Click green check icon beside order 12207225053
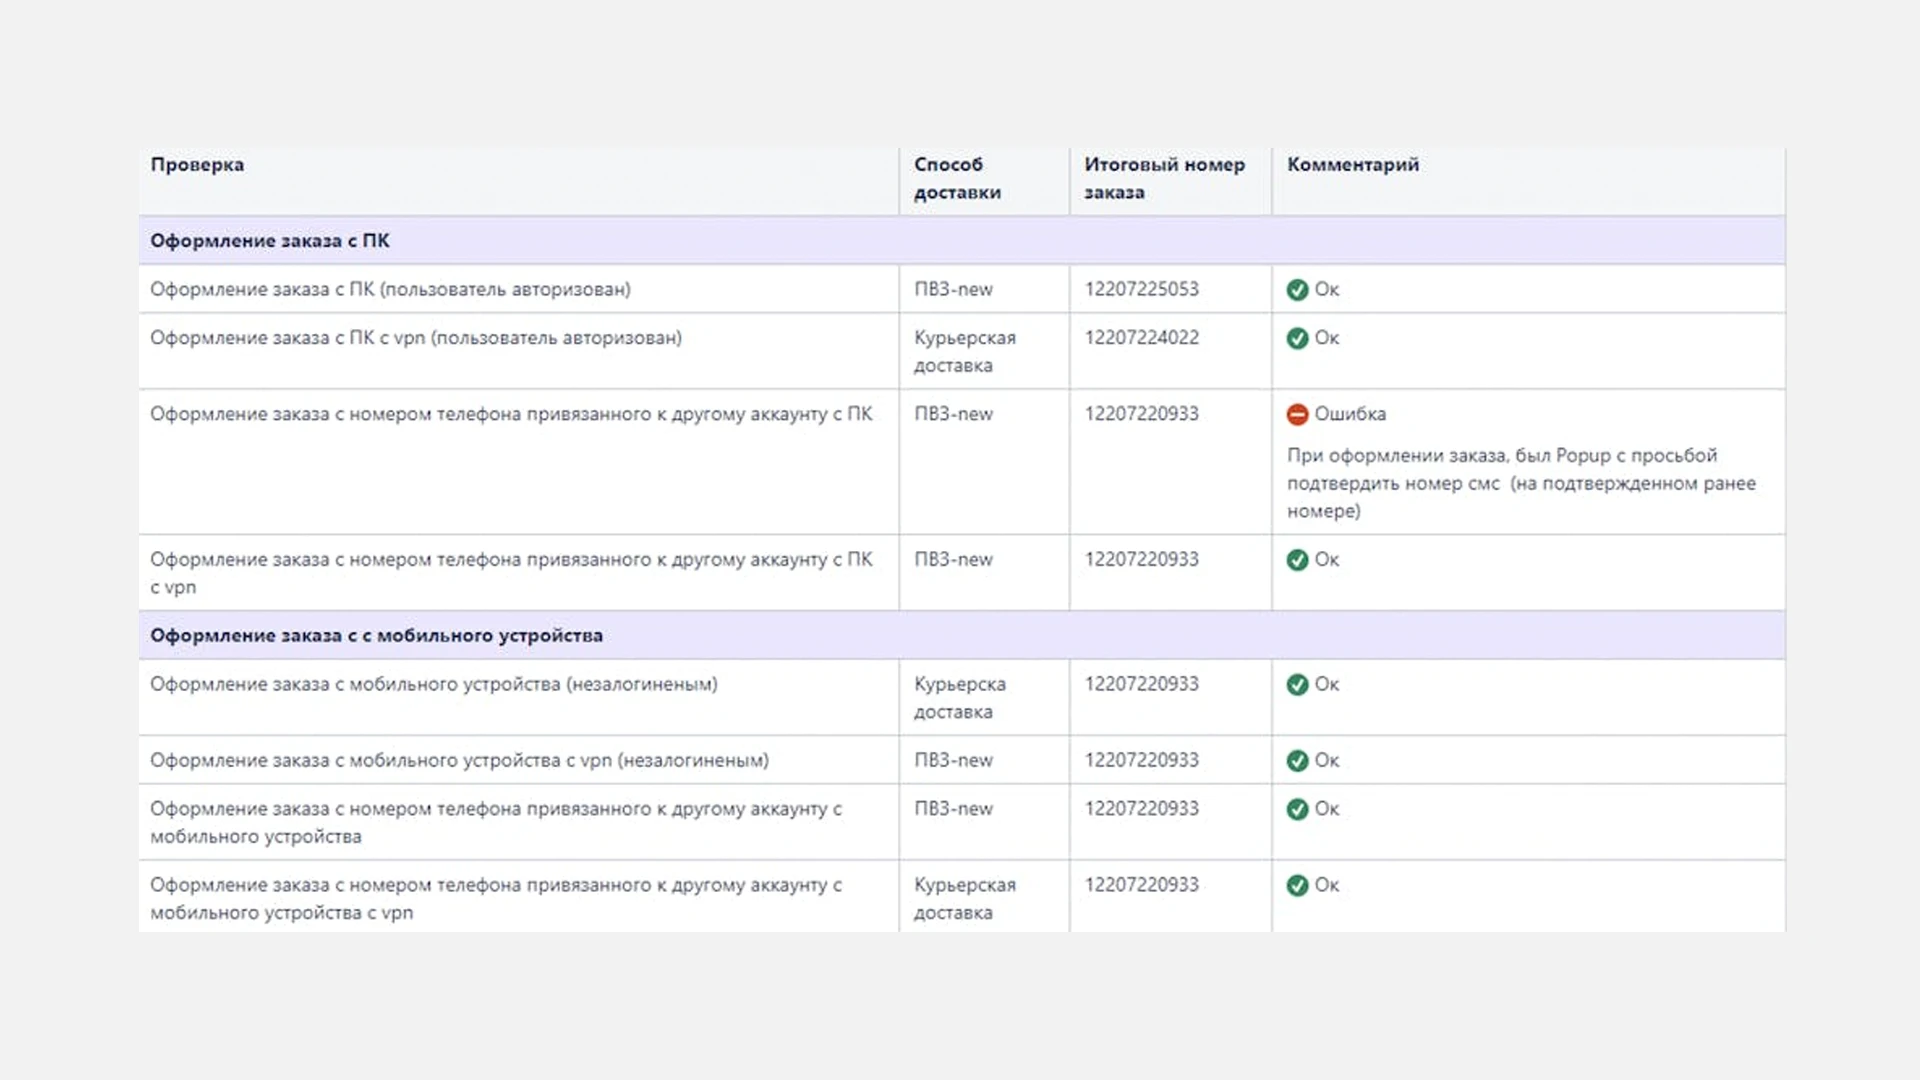 pyautogui.click(x=1297, y=290)
